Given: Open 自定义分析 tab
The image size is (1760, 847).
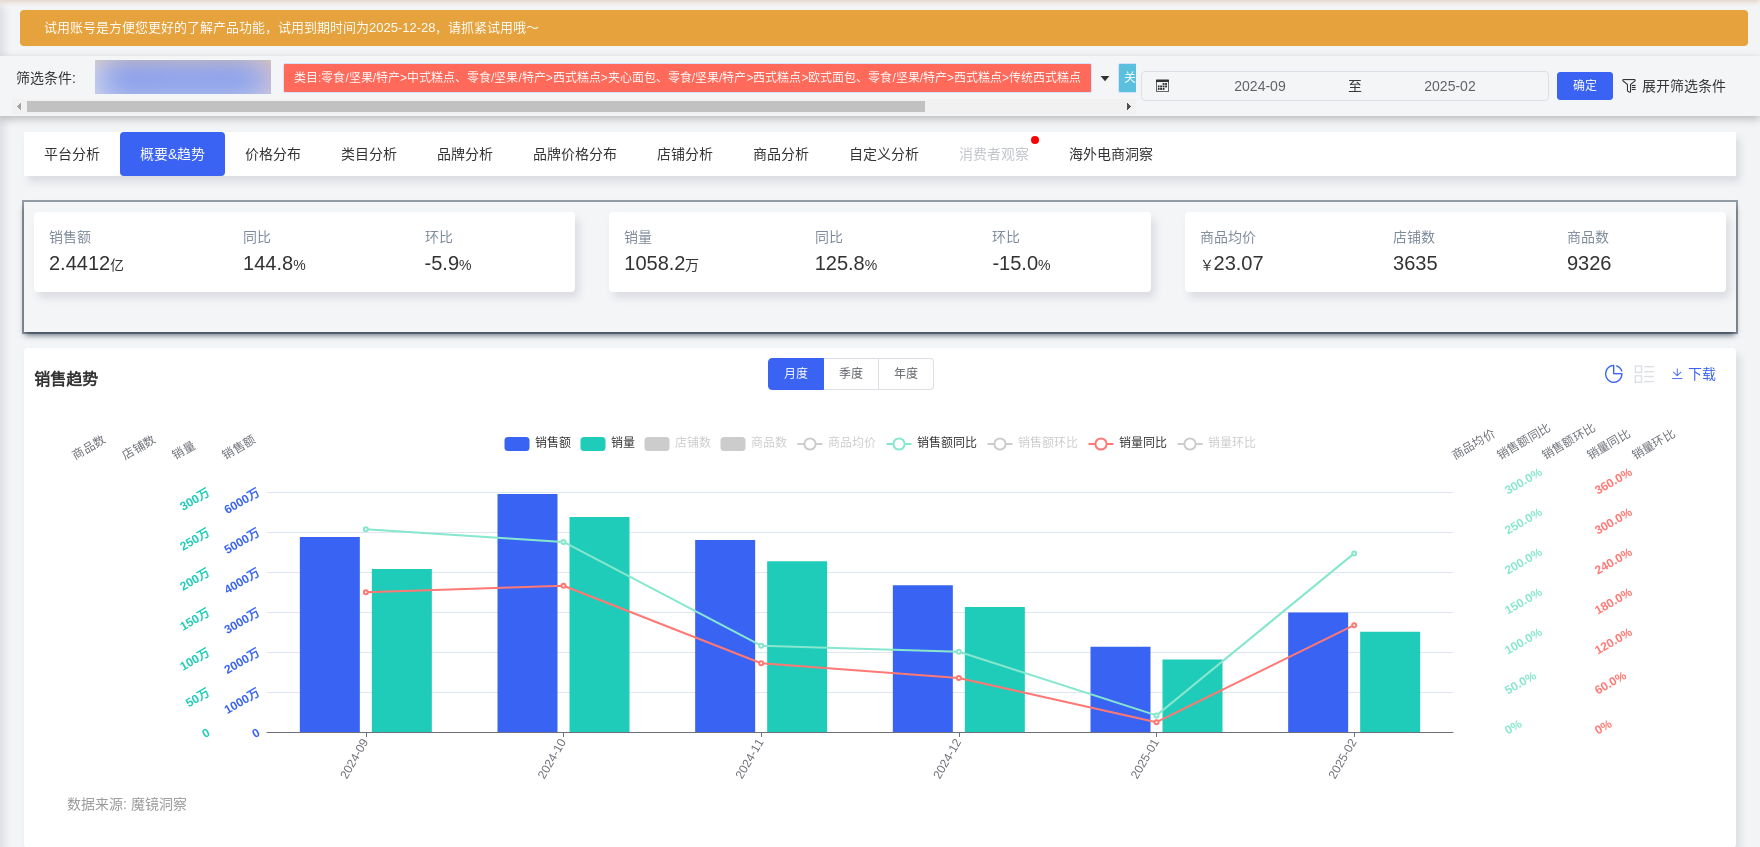Looking at the screenshot, I should (884, 154).
